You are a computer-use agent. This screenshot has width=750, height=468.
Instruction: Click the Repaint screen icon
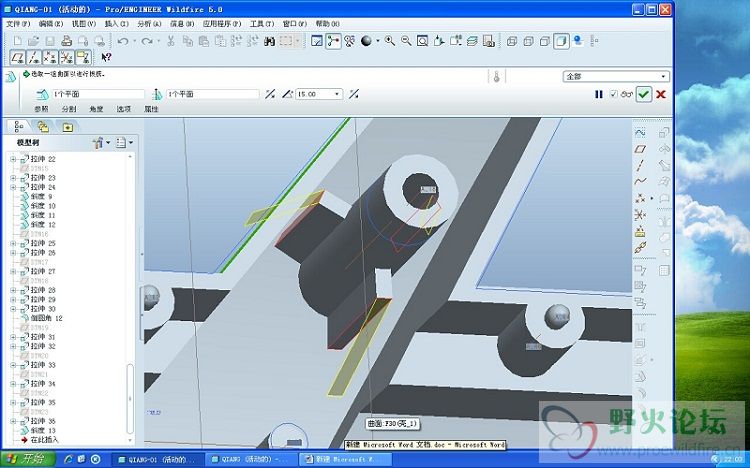317,41
